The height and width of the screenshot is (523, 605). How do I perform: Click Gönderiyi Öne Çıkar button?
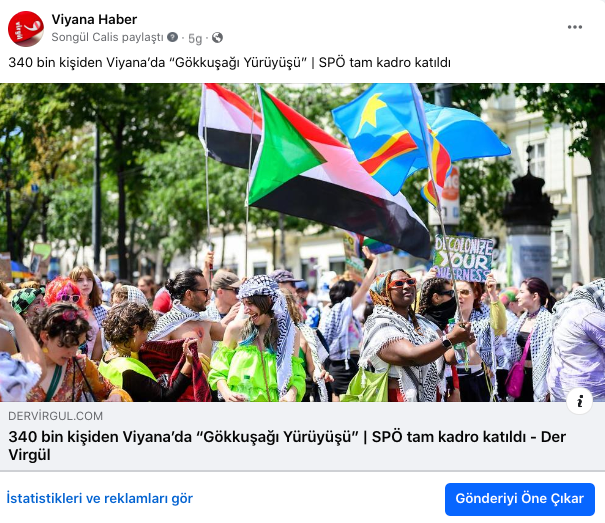click(519, 499)
